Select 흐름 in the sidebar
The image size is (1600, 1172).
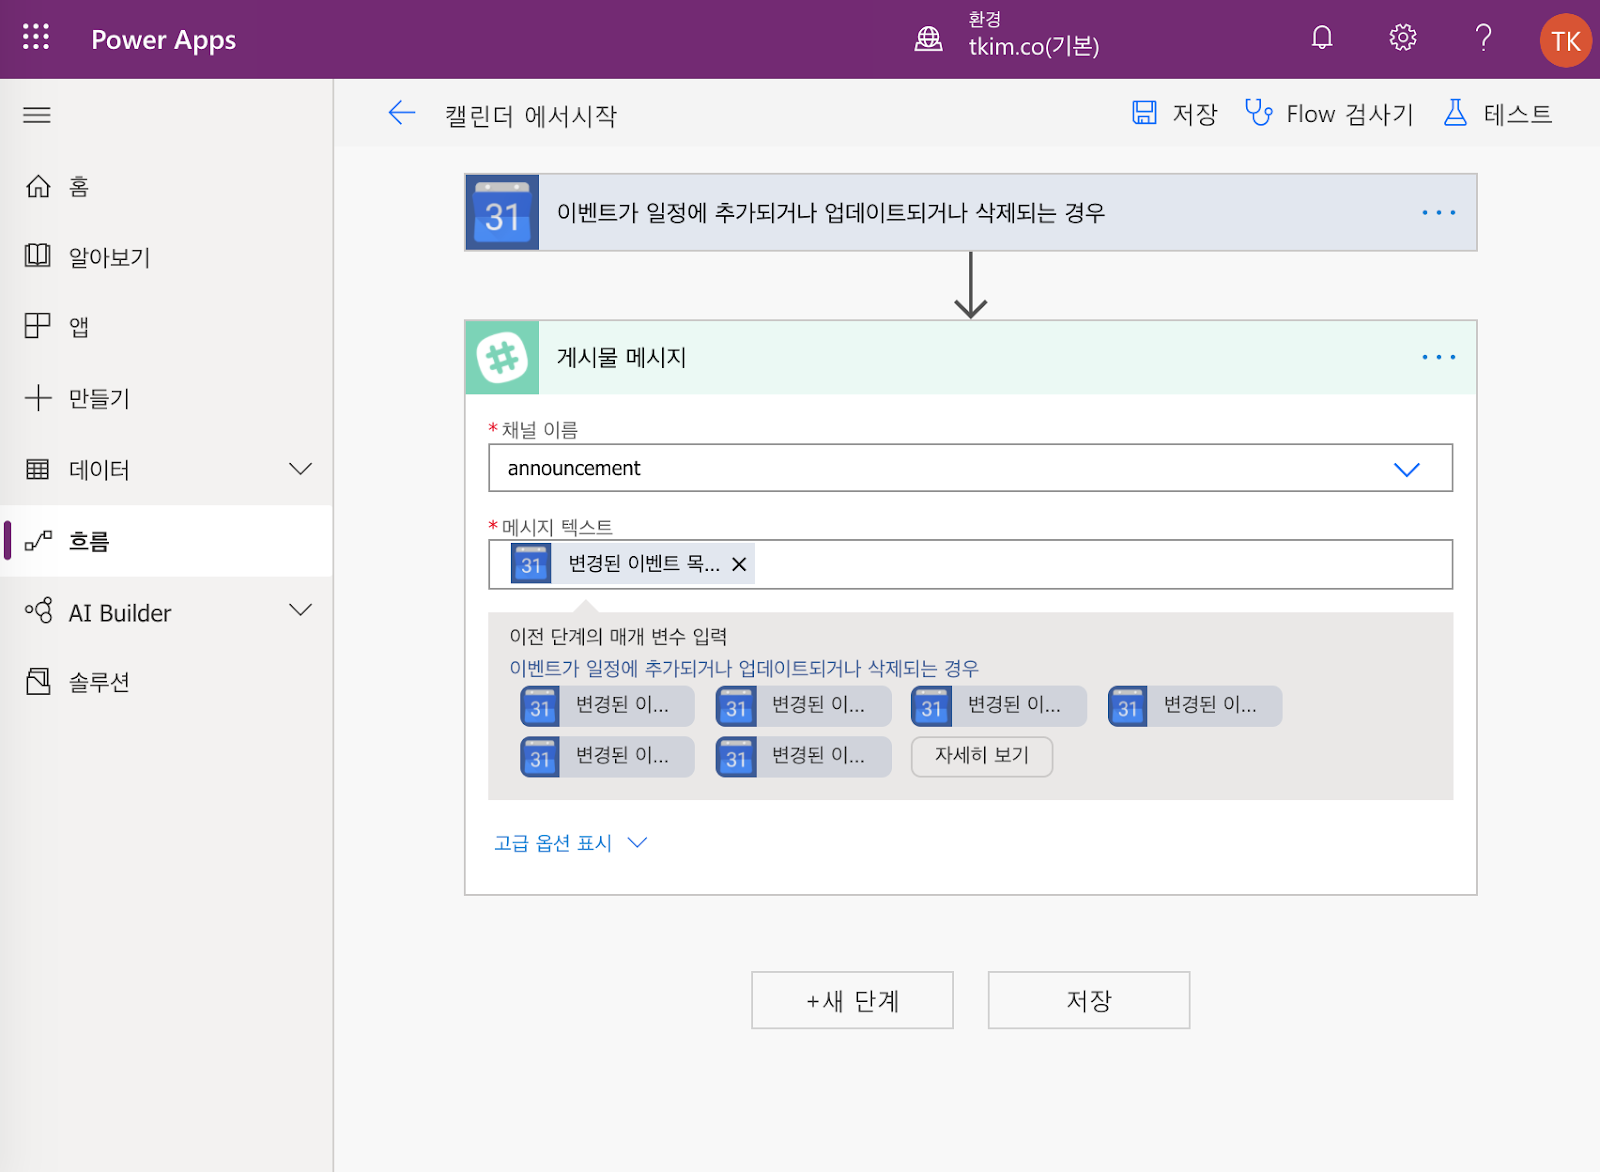(x=166, y=541)
